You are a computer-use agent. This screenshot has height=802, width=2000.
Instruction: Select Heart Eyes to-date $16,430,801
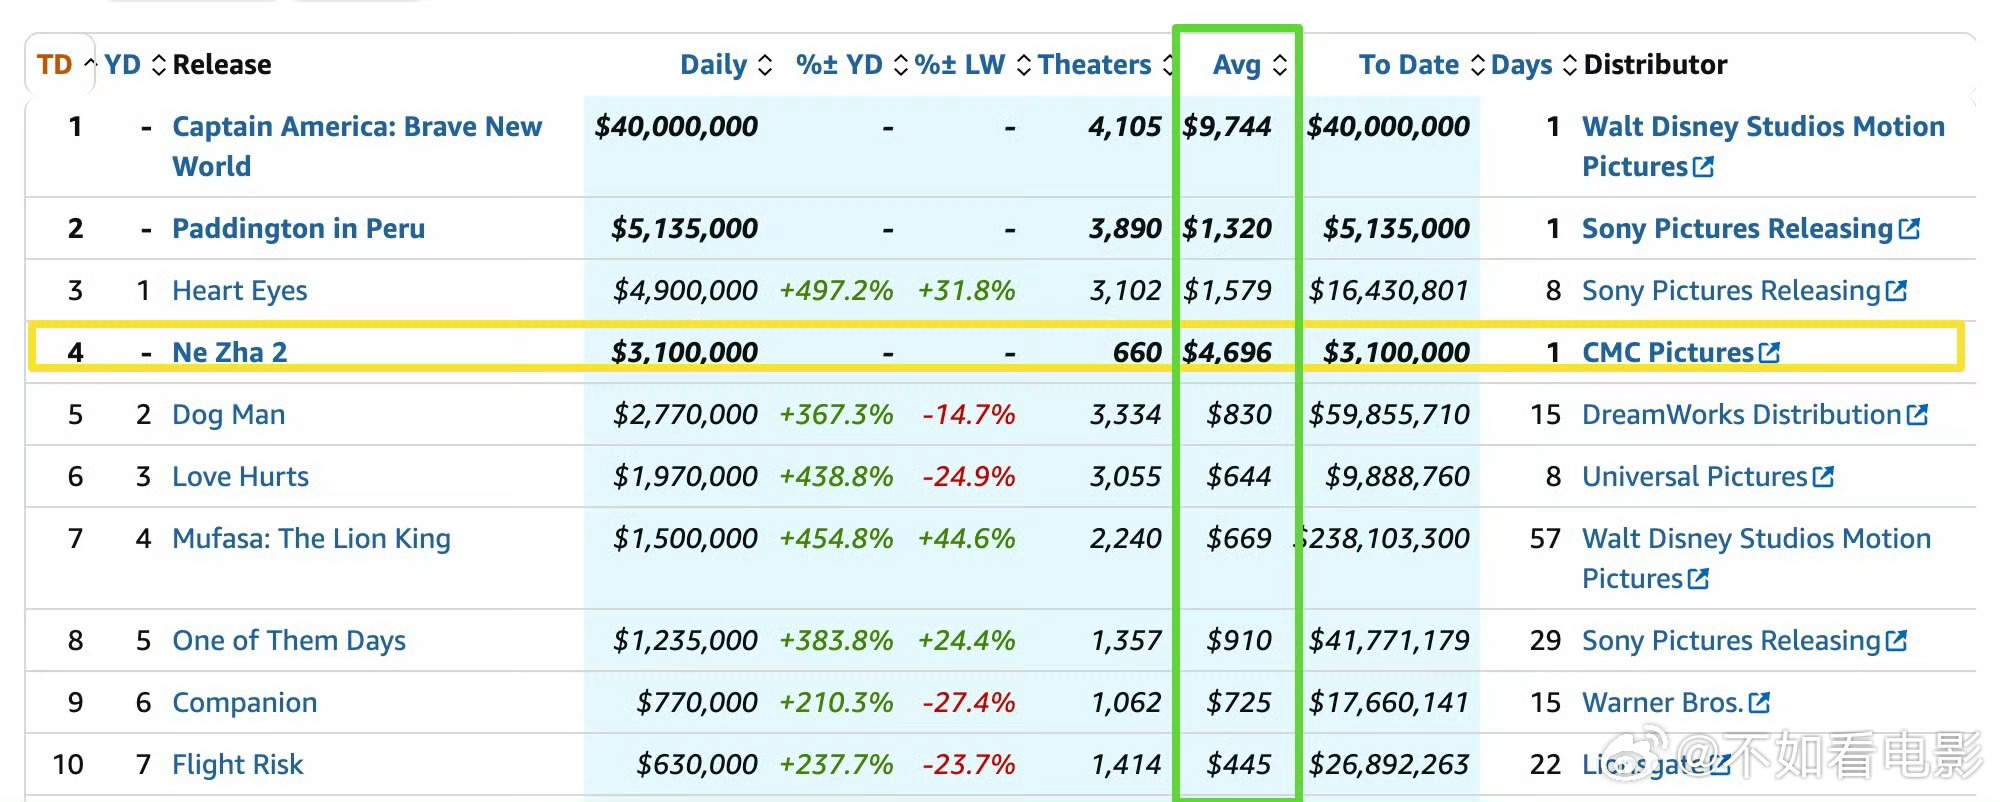point(1389,291)
